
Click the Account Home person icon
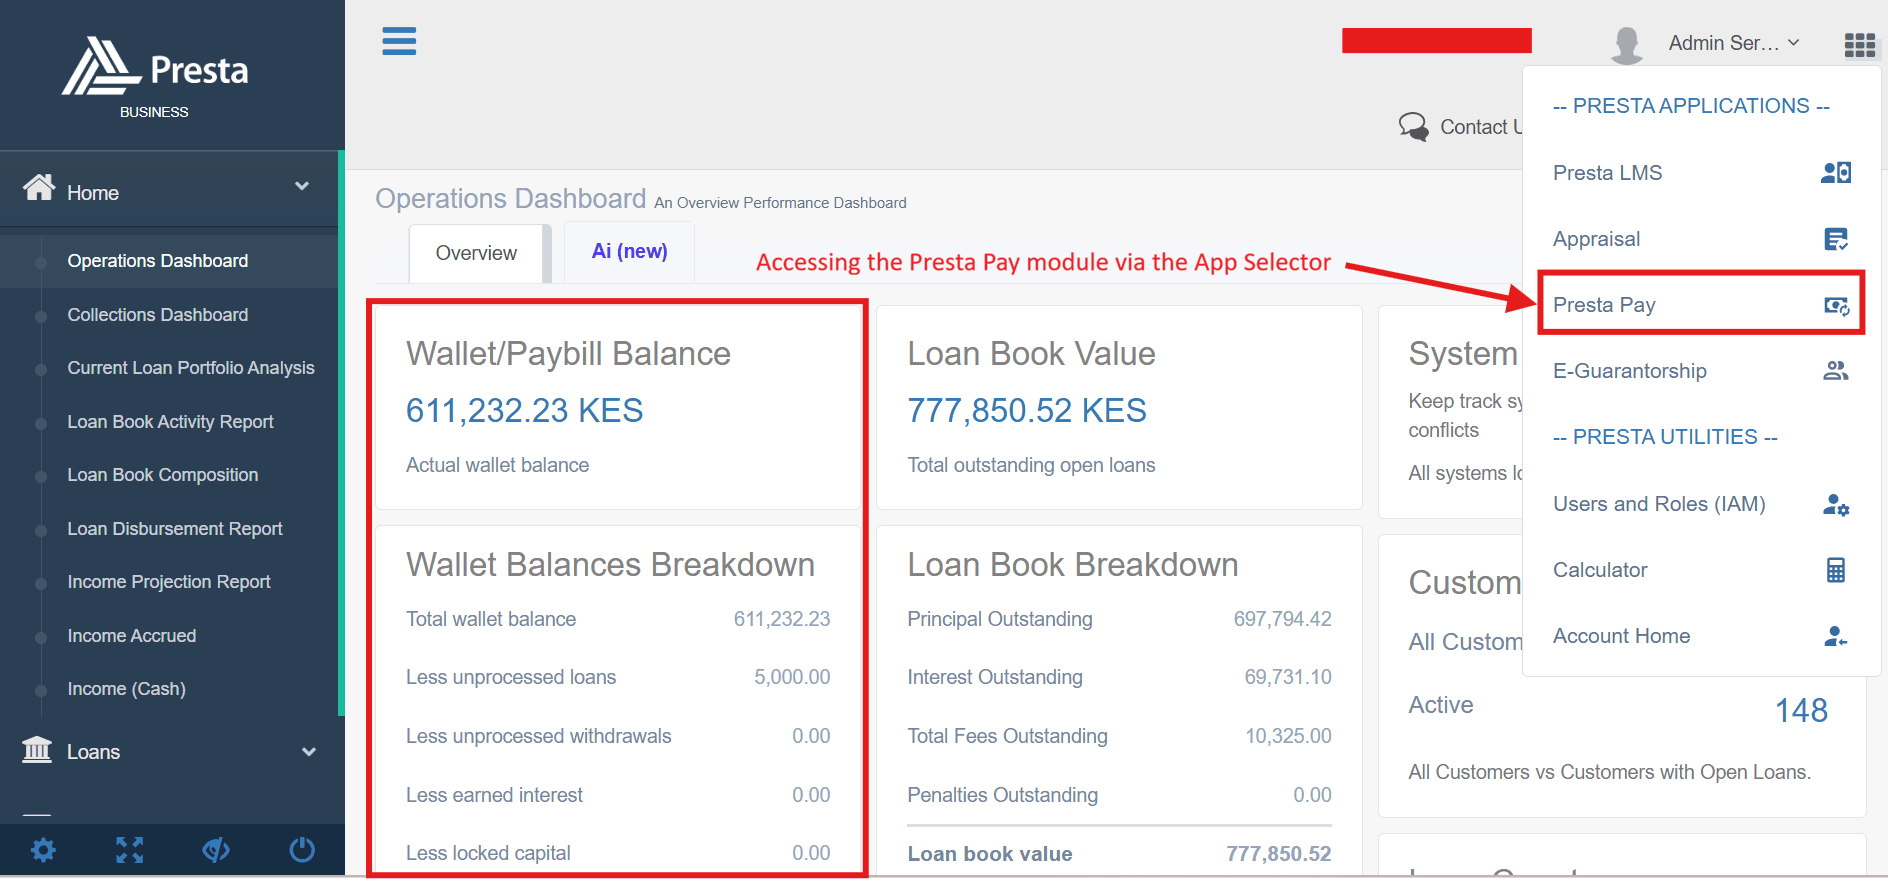(1836, 636)
